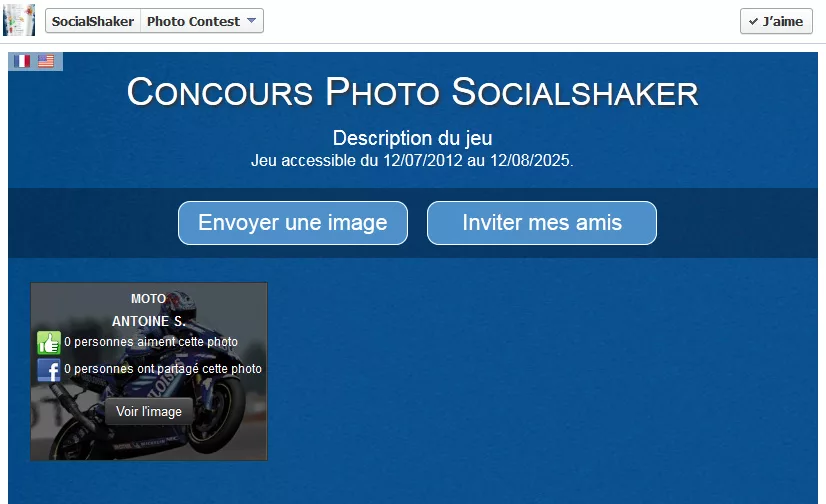
Task: Click '0 personnes aiment cette photo' text
Action: pyautogui.click(x=151, y=342)
